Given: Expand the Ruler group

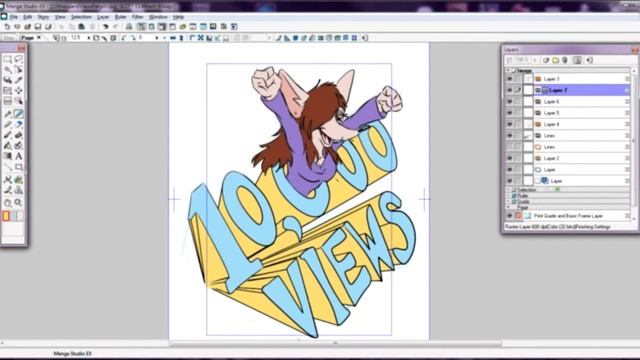Looking at the screenshot, I should pyautogui.click(x=508, y=196).
